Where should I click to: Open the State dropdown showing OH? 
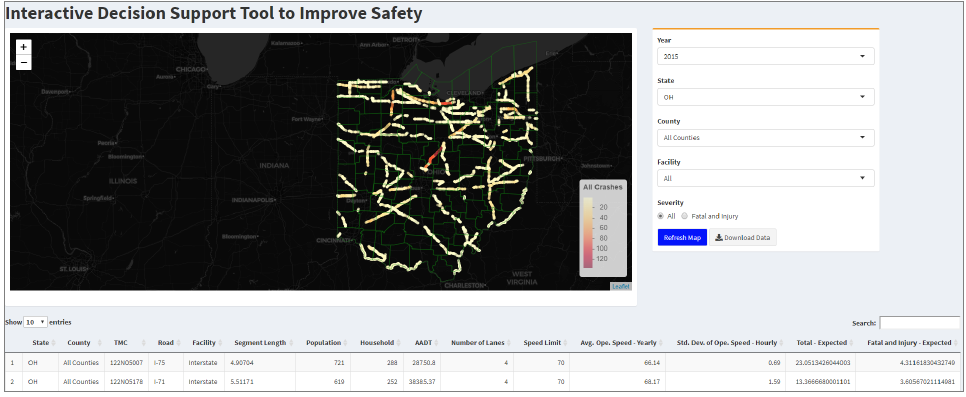pos(766,97)
